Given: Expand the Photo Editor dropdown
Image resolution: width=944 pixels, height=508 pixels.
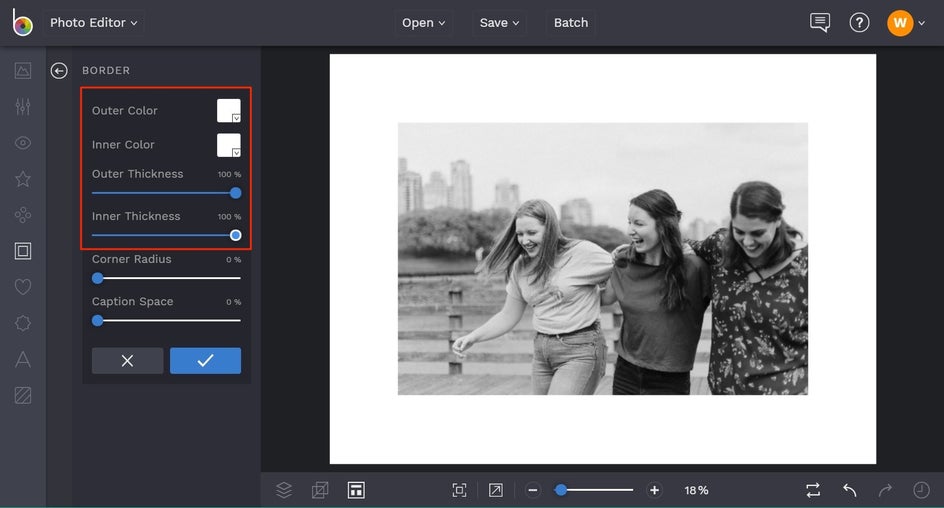Looking at the screenshot, I should tap(94, 23).
